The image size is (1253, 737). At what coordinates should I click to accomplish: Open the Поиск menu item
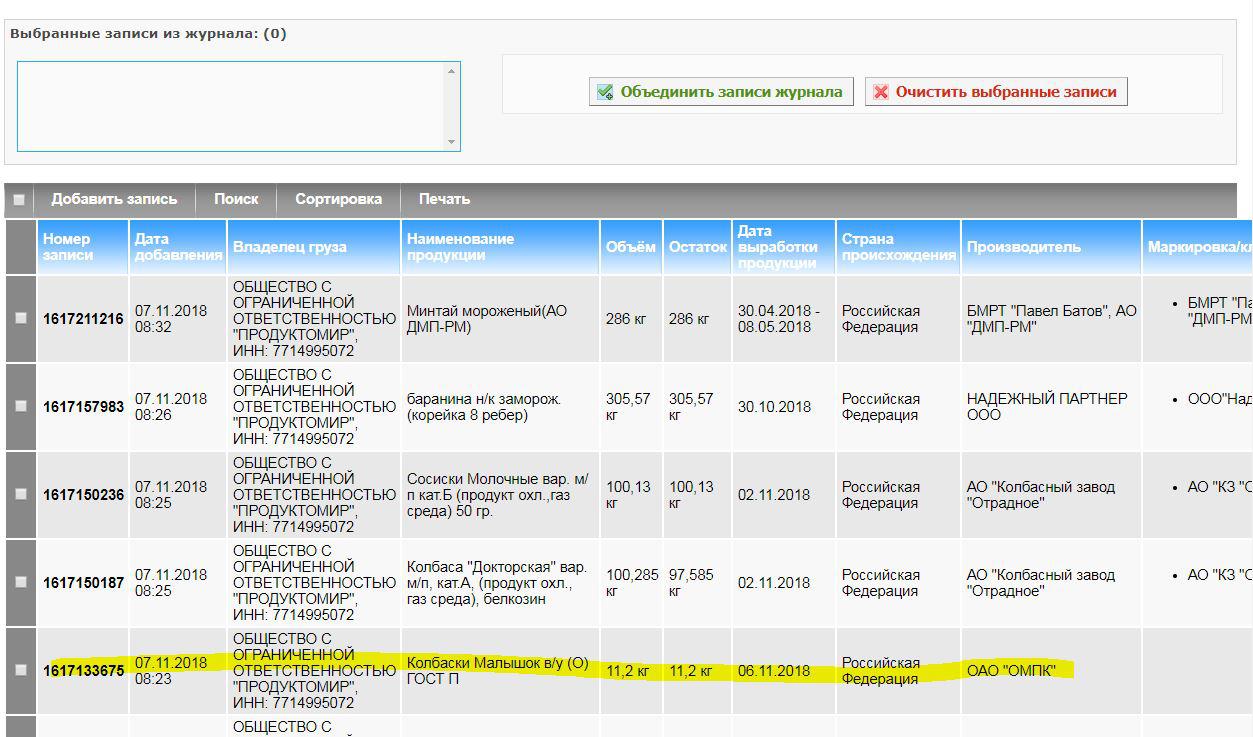click(236, 199)
